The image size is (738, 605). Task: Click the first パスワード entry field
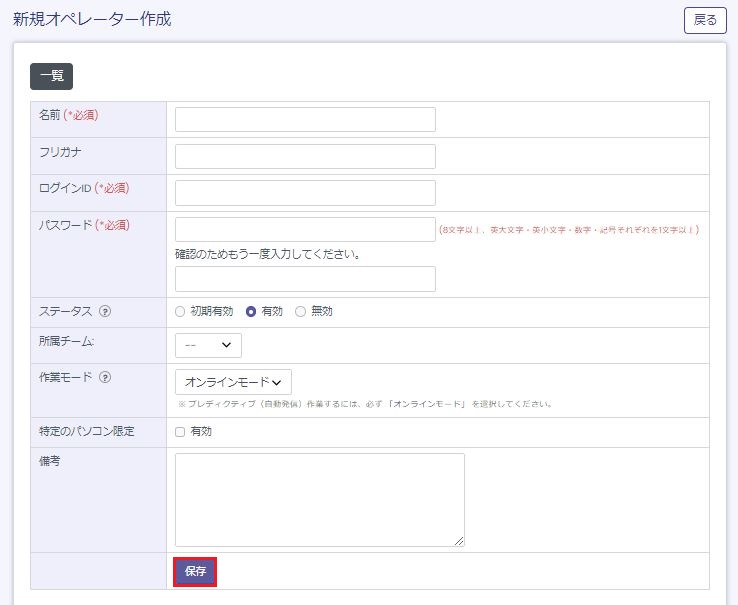coord(305,230)
